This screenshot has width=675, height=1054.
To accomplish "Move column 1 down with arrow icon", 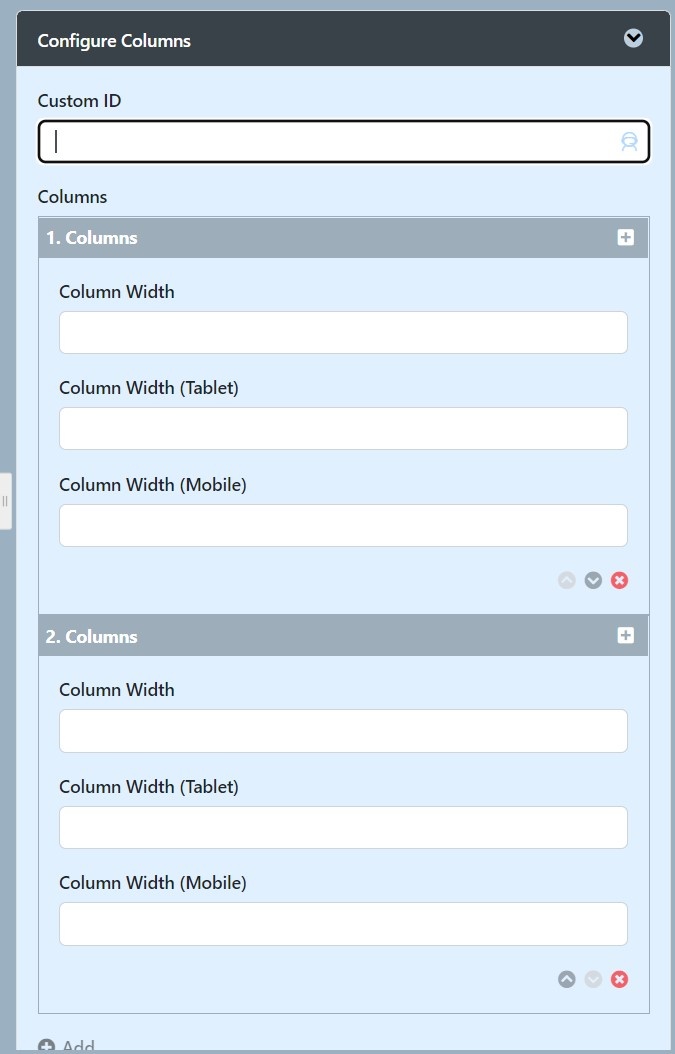I will coord(593,580).
